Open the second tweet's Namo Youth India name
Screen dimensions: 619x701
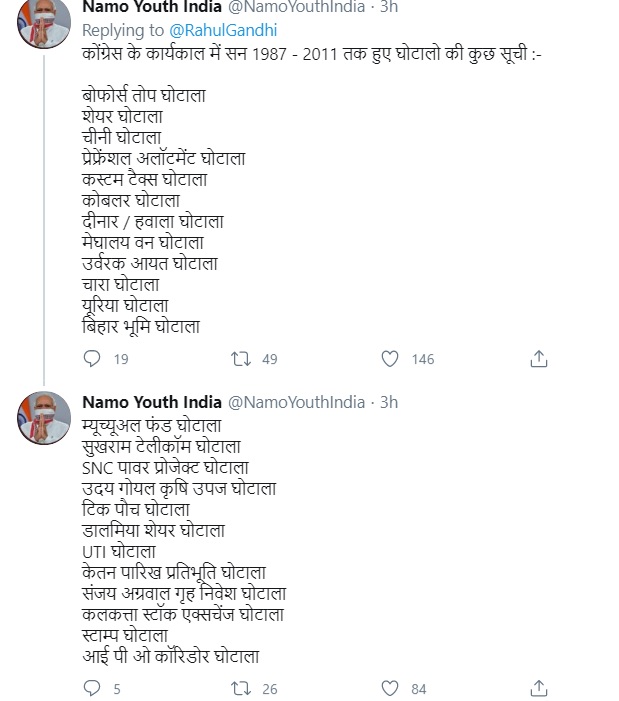click(152, 402)
